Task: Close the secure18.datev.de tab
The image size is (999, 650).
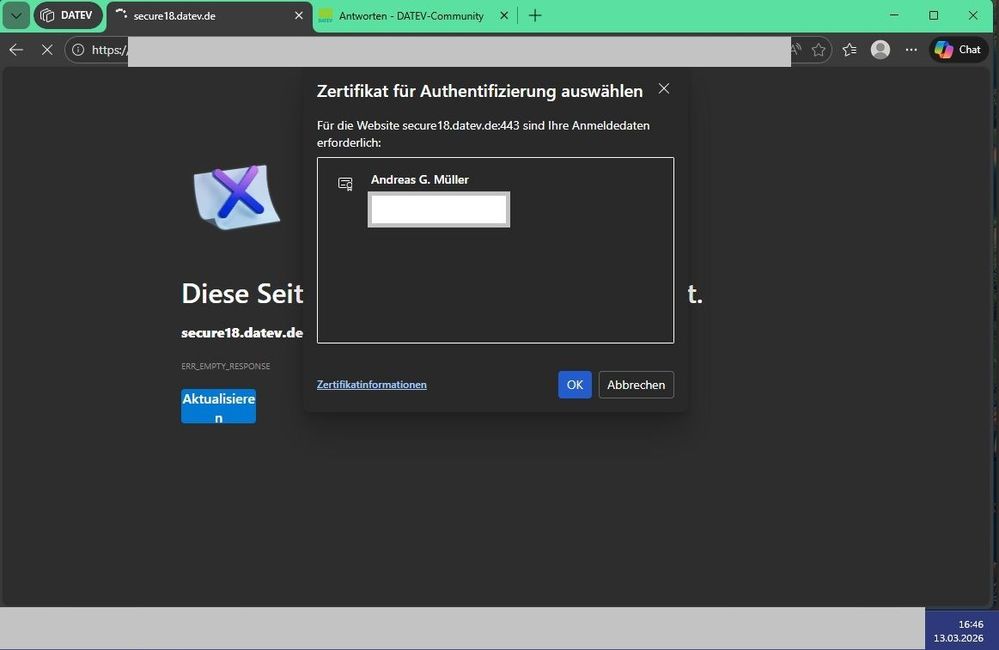Action: [x=299, y=15]
